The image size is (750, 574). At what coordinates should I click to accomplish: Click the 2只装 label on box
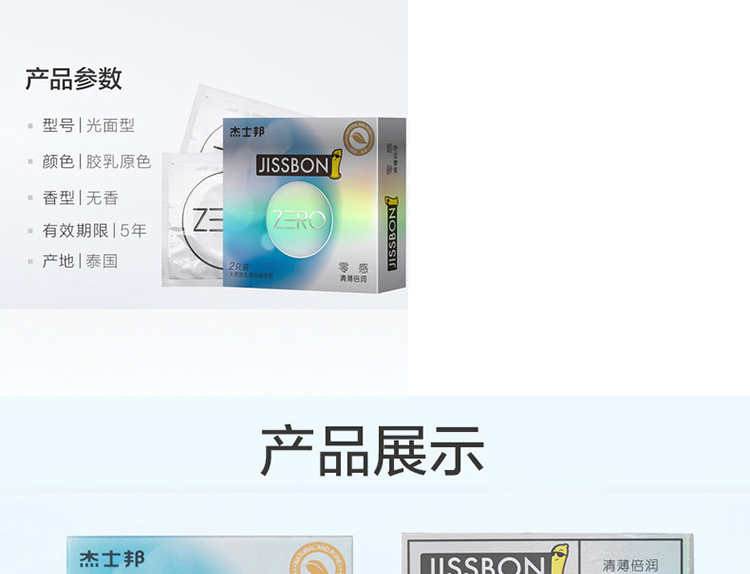pos(239,266)
